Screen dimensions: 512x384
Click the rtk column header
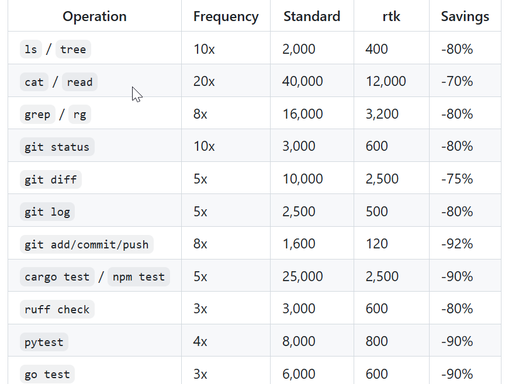point(391,16)
